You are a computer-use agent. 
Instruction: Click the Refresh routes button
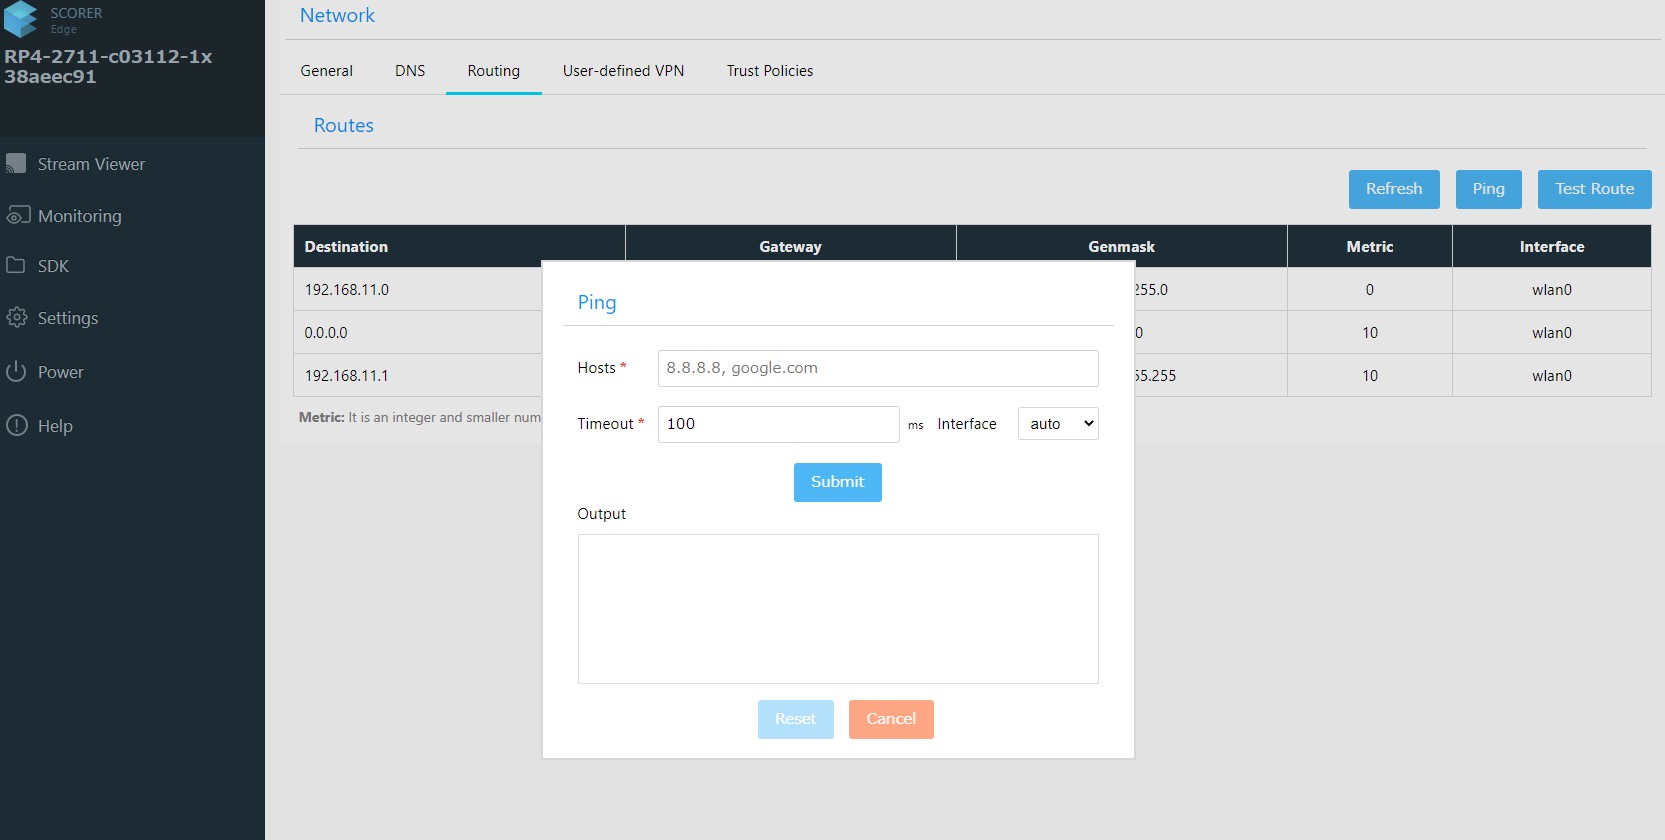[1393, 189]
